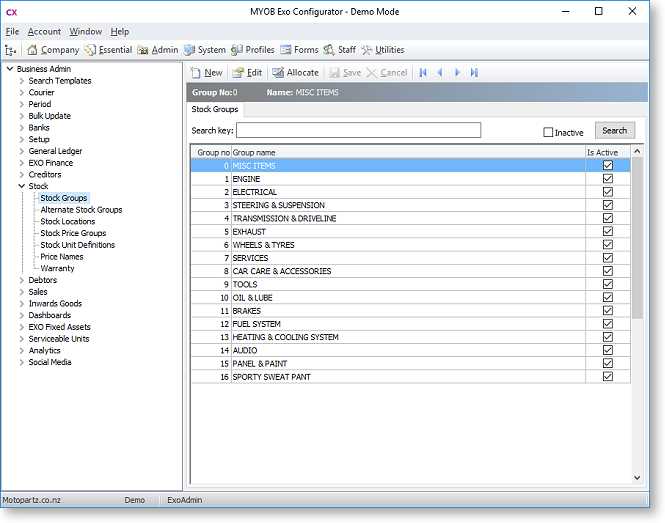Viewport: 665px width, 523px height.
Task: Open the Staff section icon
Action: coord(329,50)
